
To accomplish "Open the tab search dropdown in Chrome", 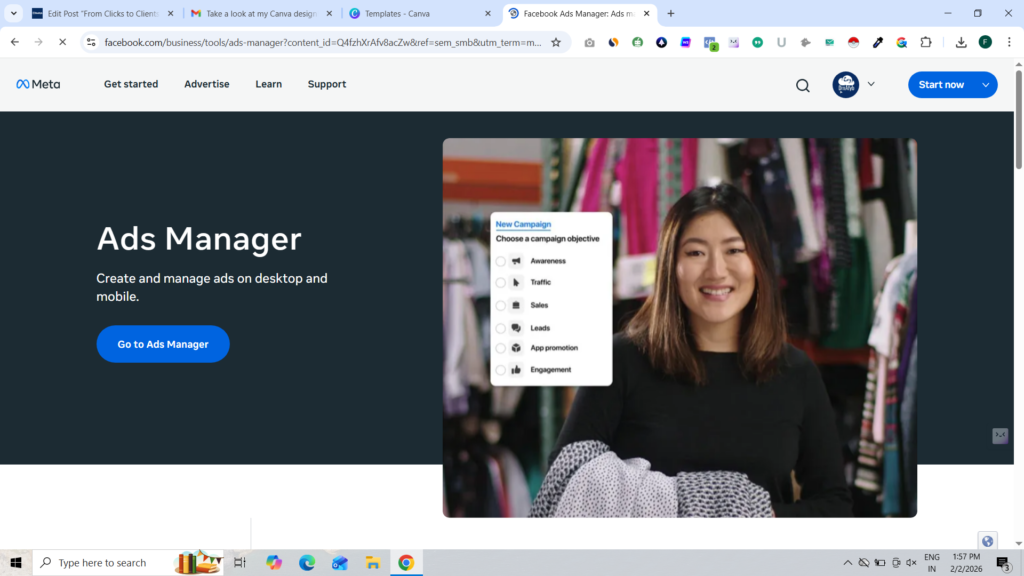I will 14,13.
